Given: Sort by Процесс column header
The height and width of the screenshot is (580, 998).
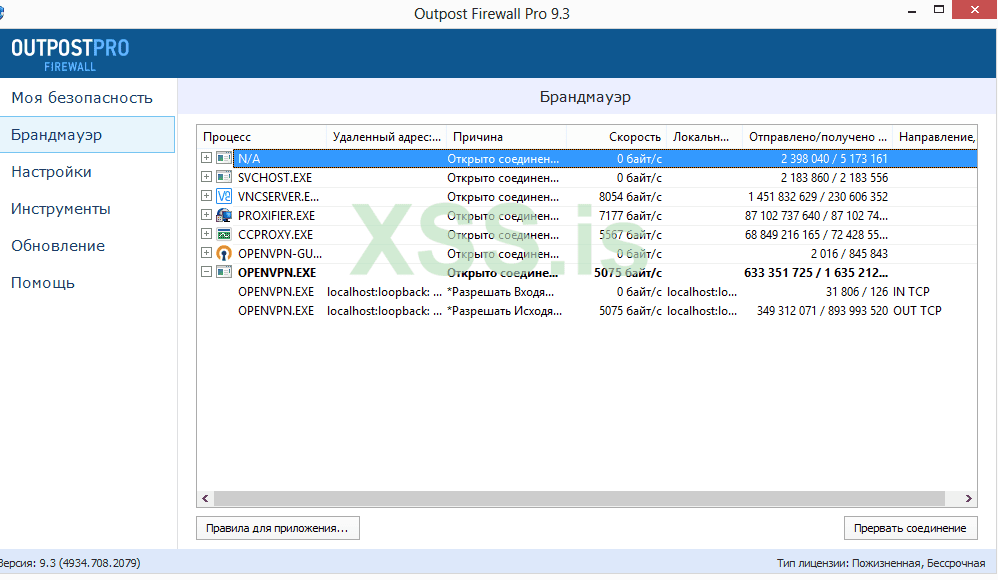Looking at the screenshot, I should tap(262, 137).
